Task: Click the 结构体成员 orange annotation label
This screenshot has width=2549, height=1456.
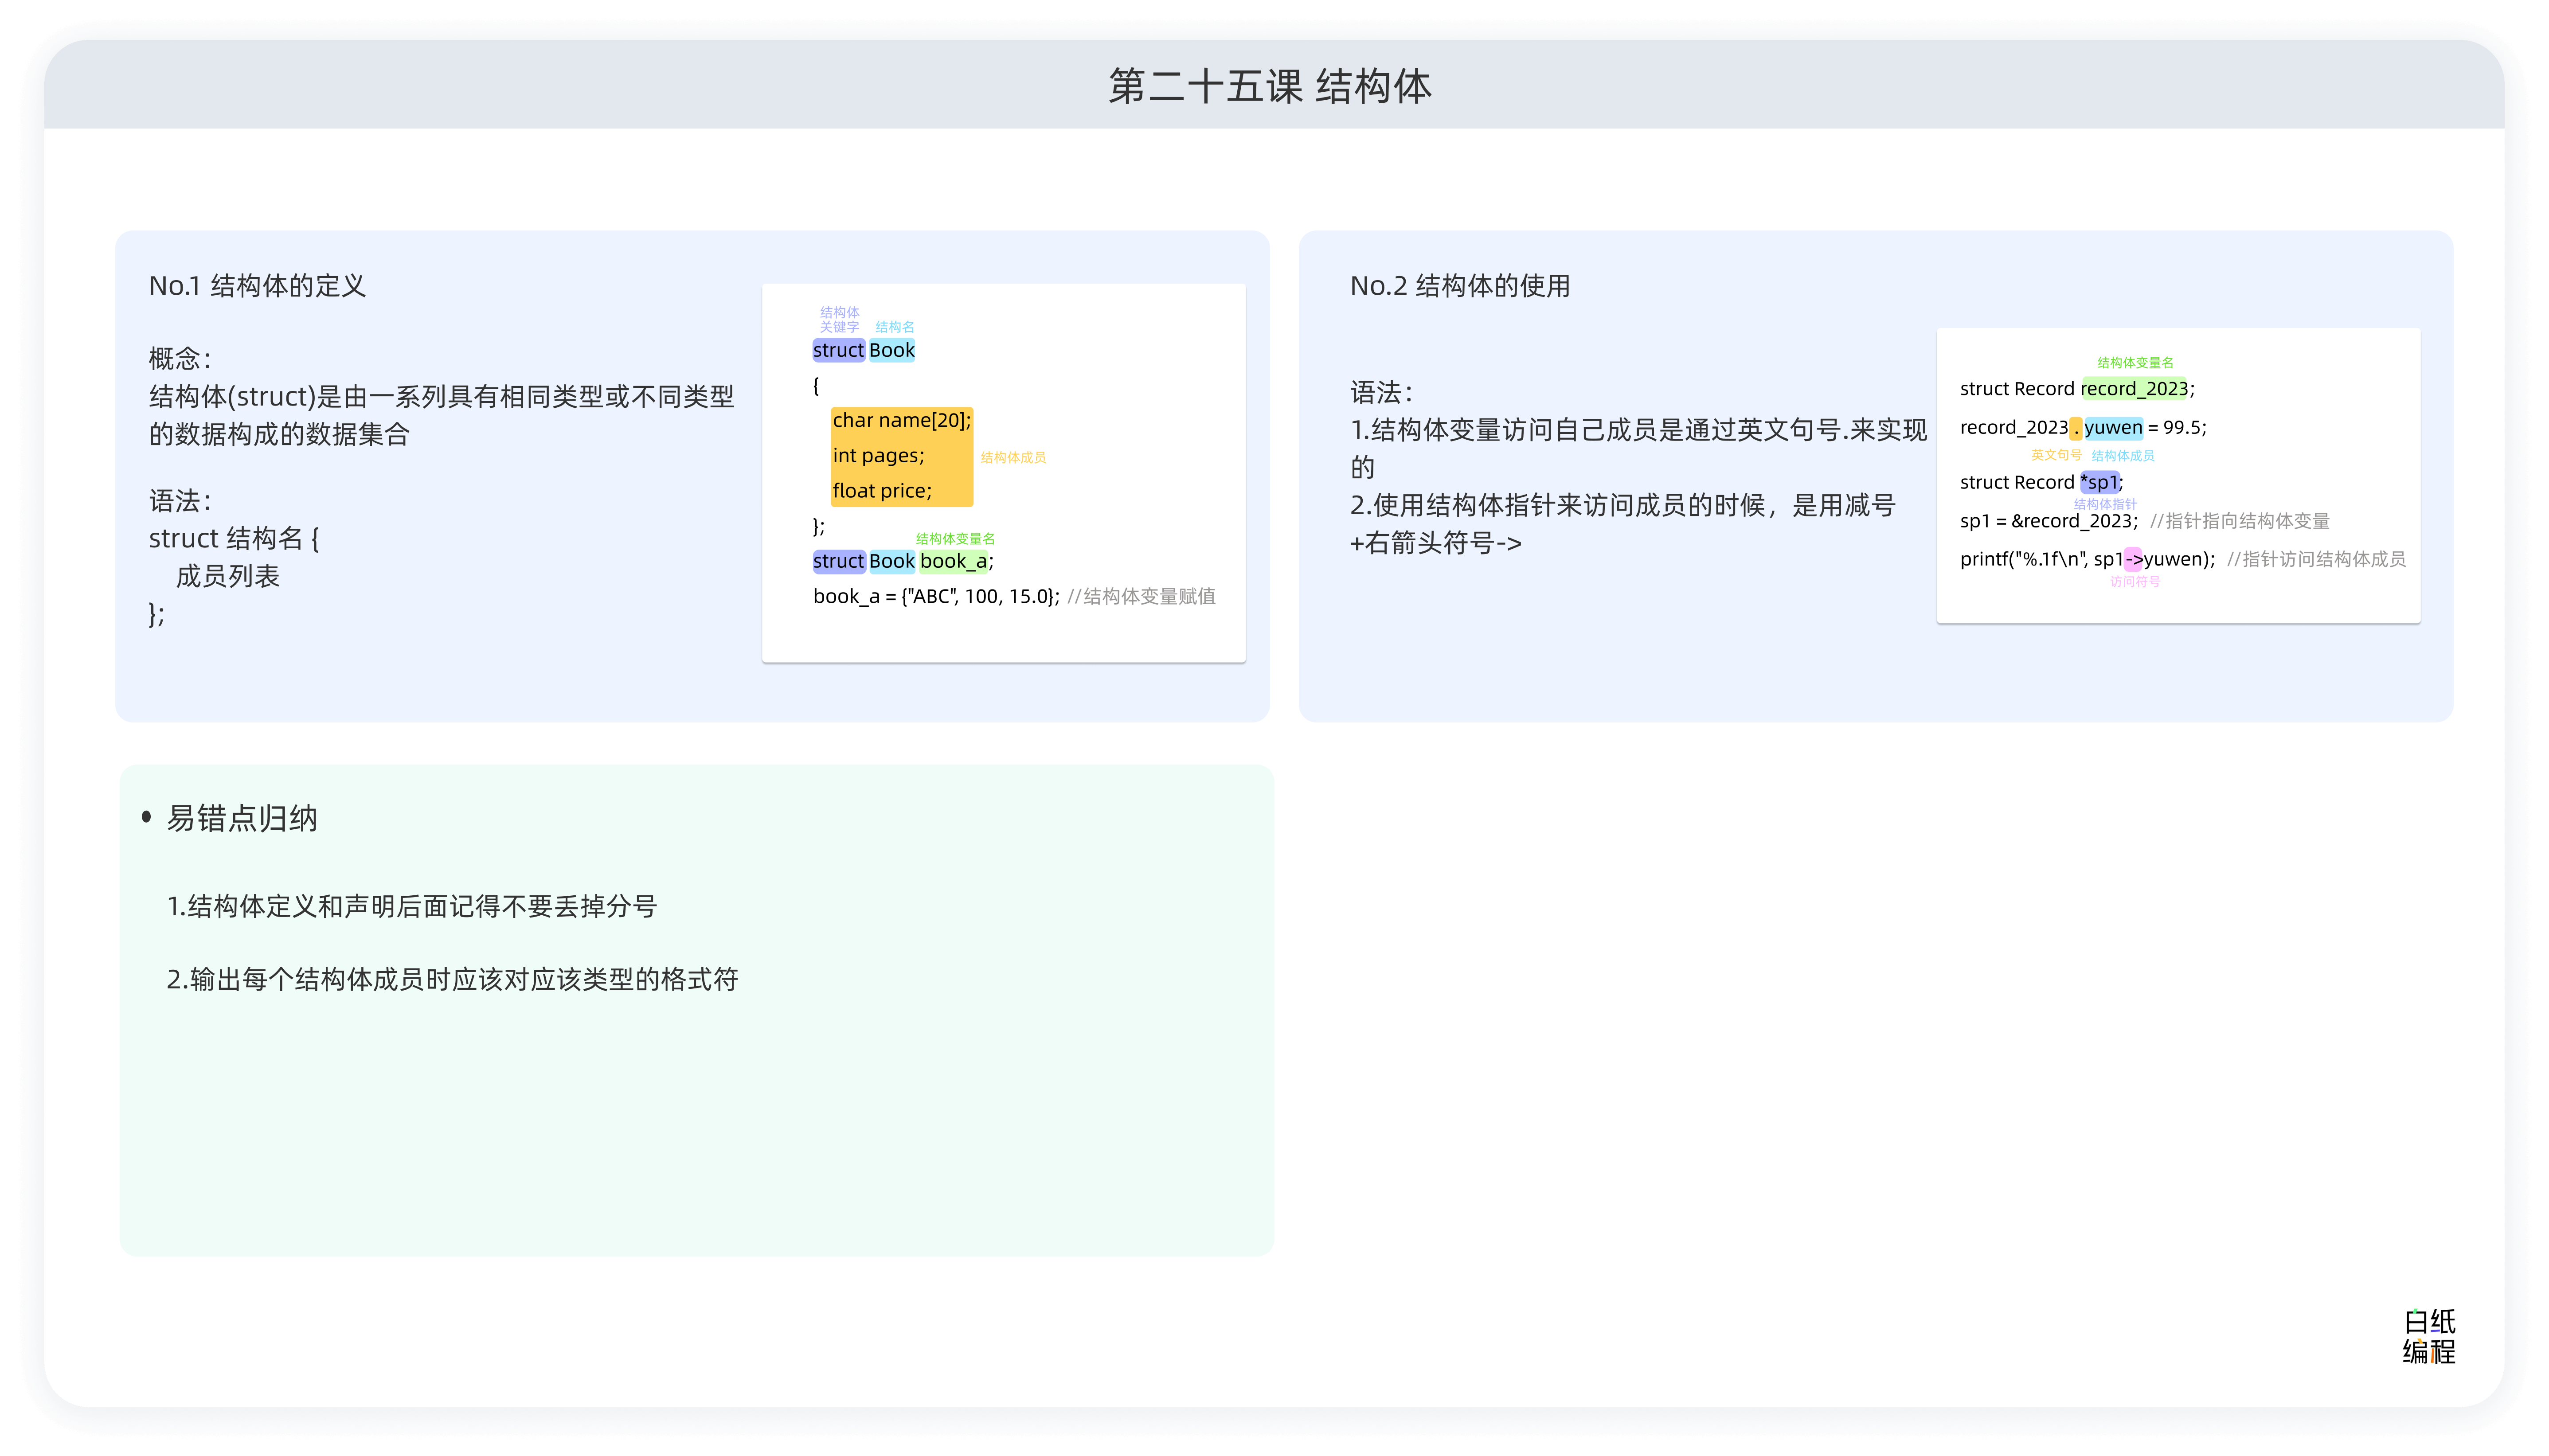Action: pyautogui.click(x=1013, y=458)
